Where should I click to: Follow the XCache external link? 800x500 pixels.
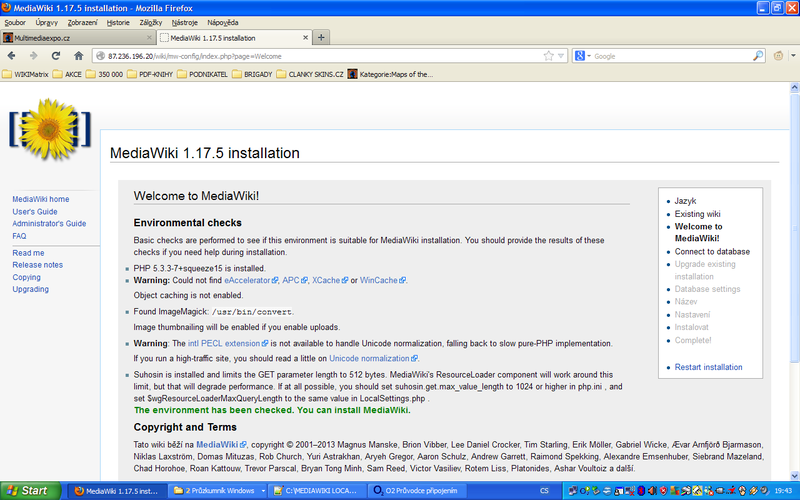(x=330, y=280)
